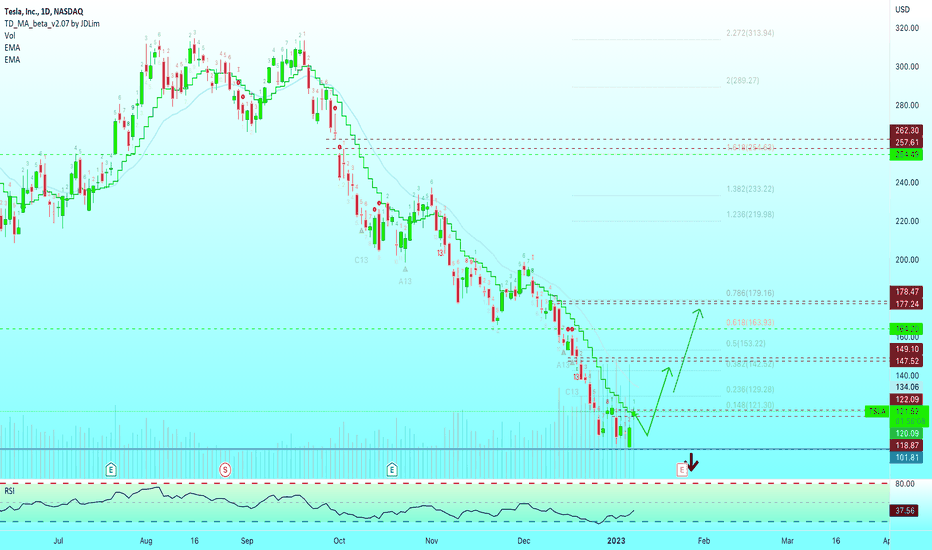Select Fibonacci level 2(289.27)
This screenshot has height=550, width=932.
[742, 80]
